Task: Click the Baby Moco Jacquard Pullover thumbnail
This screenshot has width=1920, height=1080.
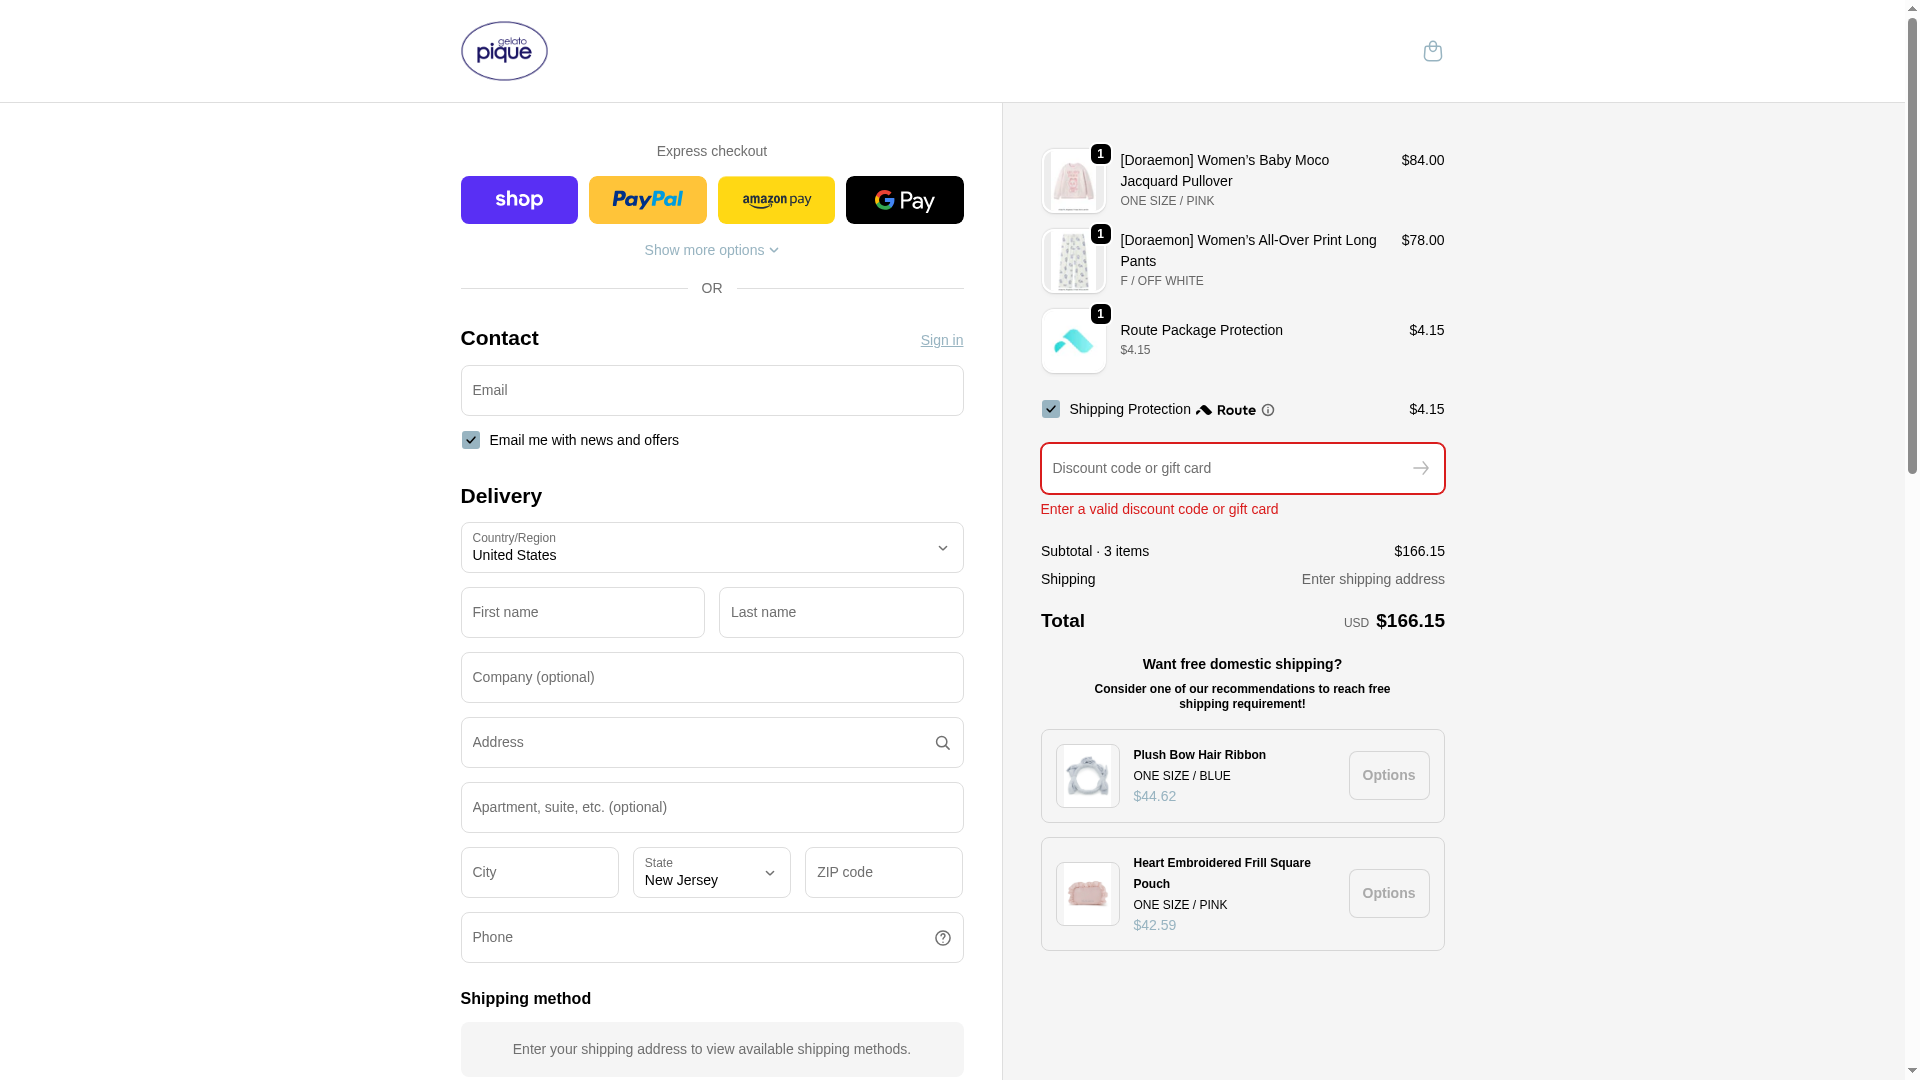Action: (1073, 182)
